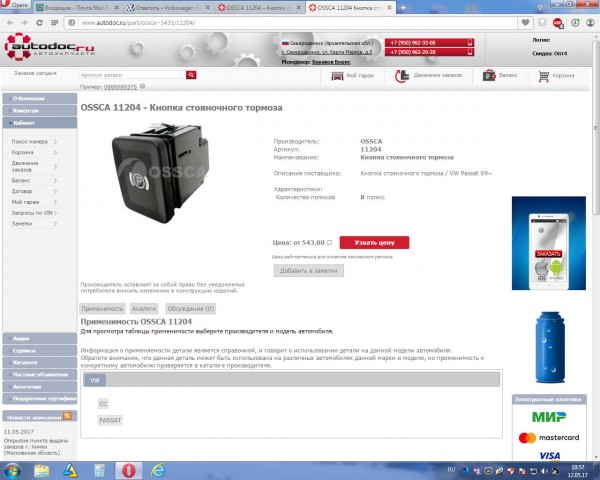The image size is (600, 480).
Task: Open Частные объявления menu item
Action: [40, 375]
